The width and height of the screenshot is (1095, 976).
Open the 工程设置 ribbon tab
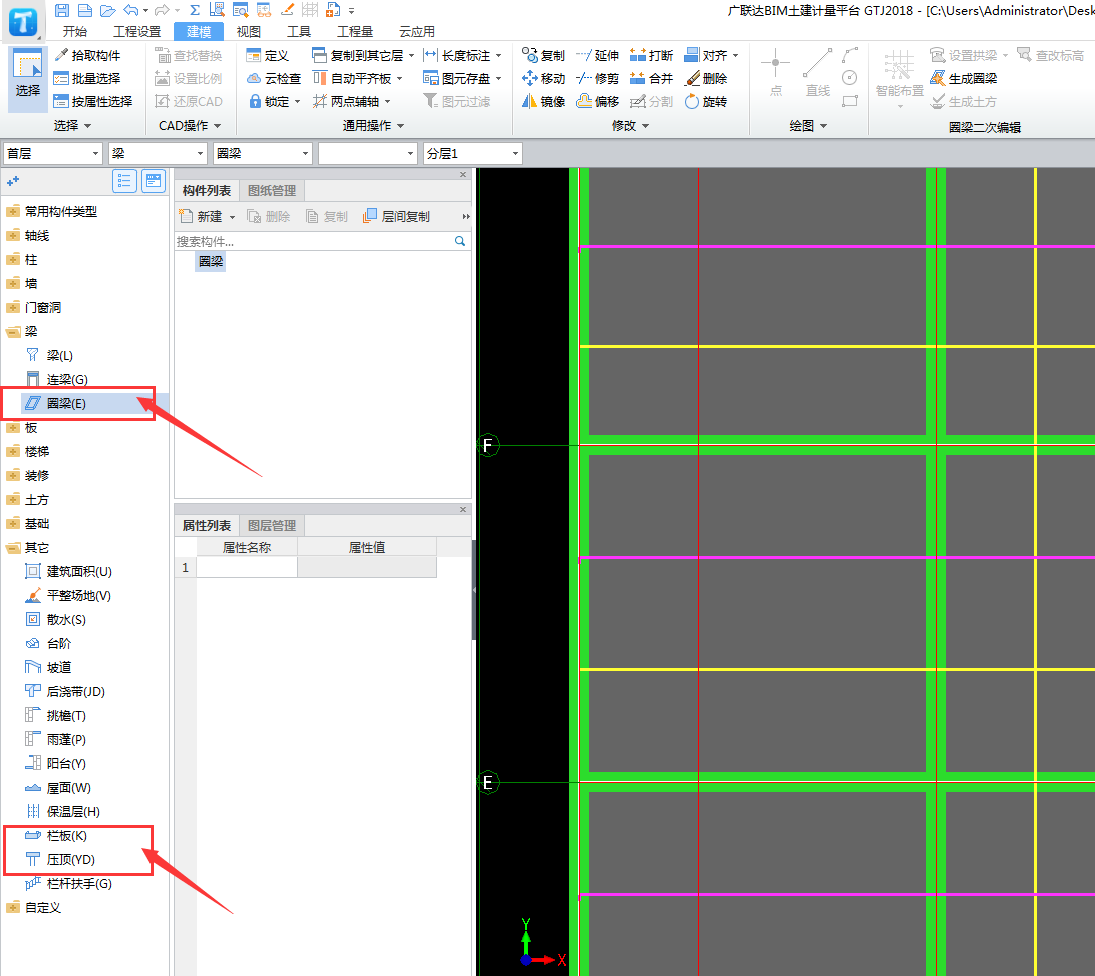click(x=137, y=31)
